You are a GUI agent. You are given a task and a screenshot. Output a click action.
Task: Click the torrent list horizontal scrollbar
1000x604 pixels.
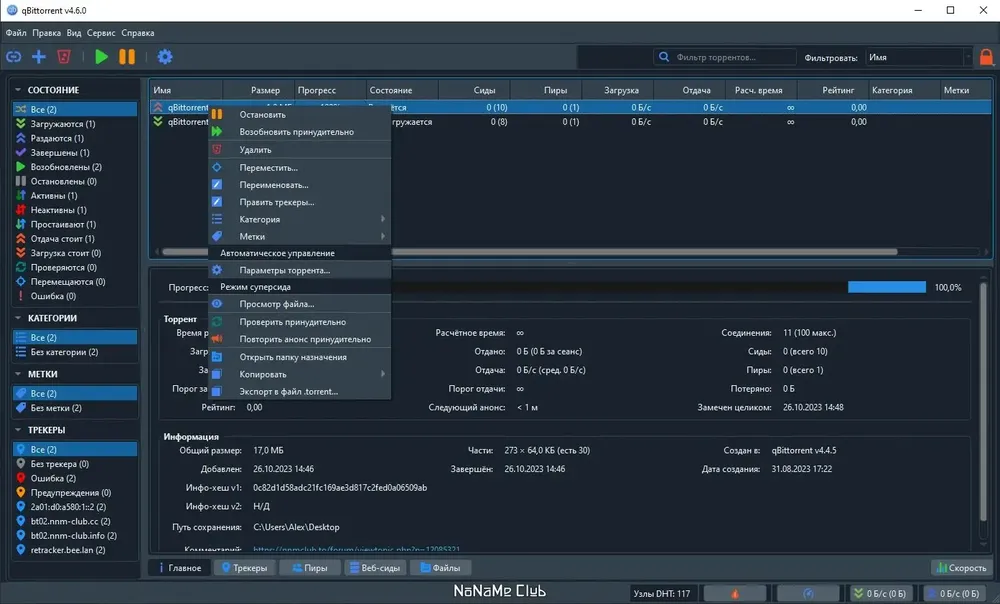coord(529,252)
